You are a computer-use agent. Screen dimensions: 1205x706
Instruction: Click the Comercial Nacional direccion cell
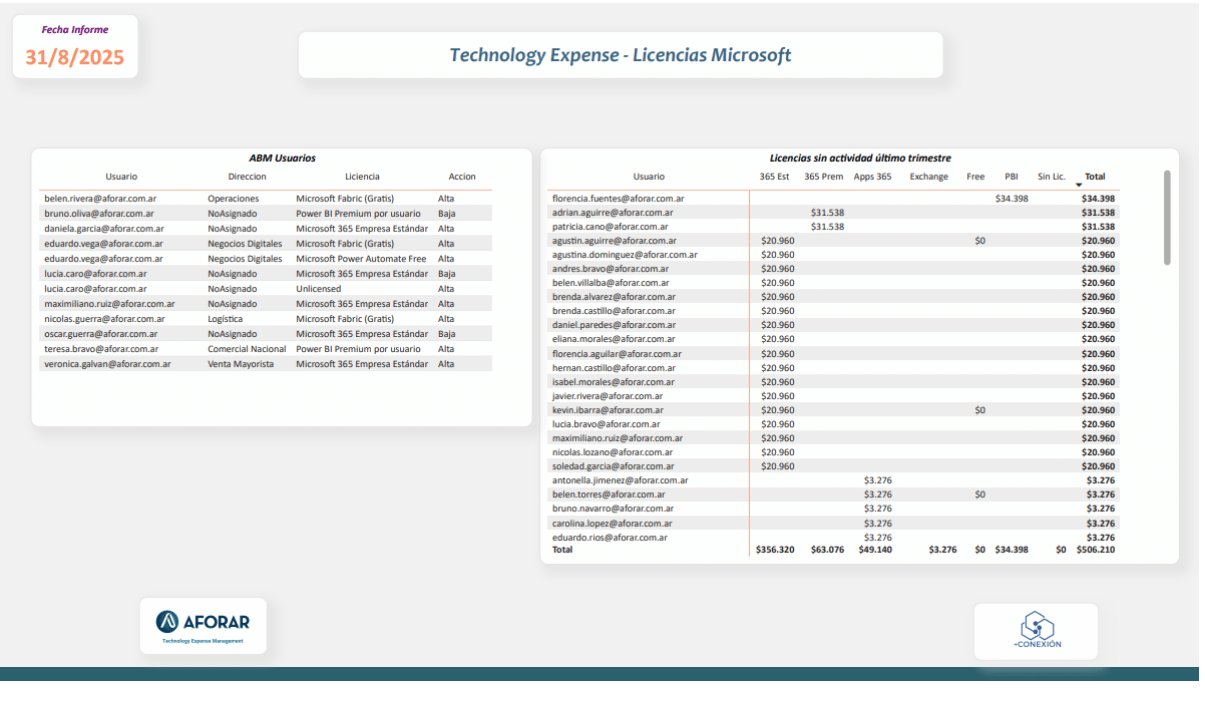click(x=247, y=349)
